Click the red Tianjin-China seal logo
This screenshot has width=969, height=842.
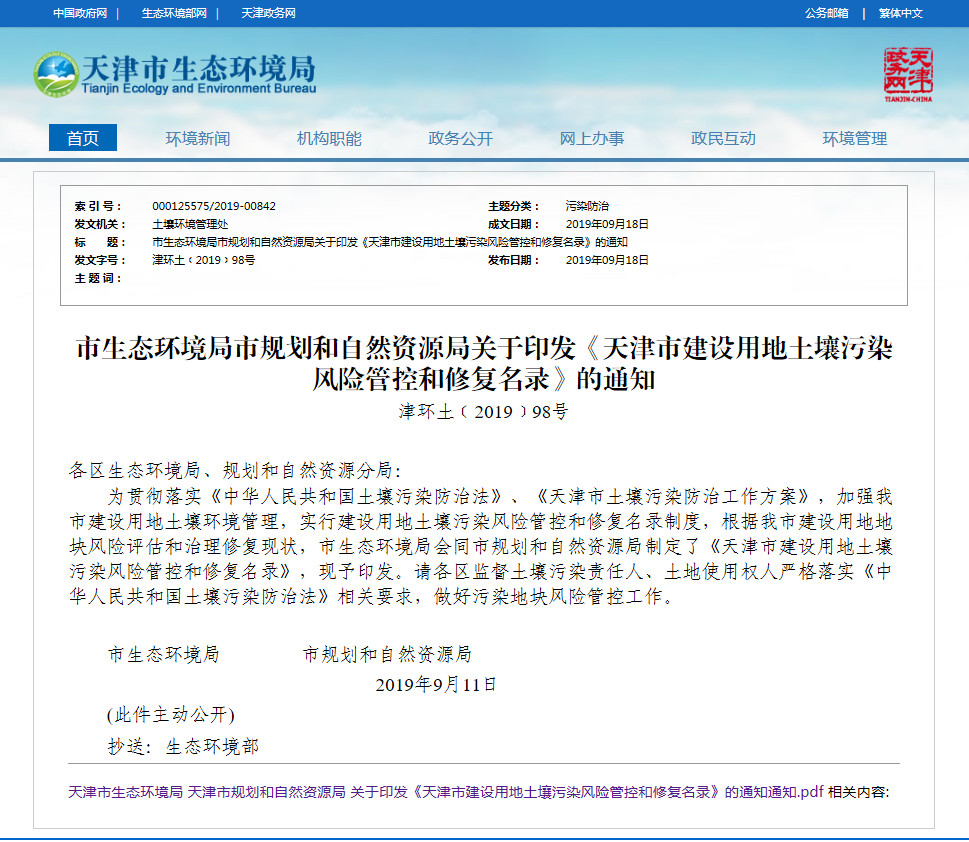tap(908, 74)
